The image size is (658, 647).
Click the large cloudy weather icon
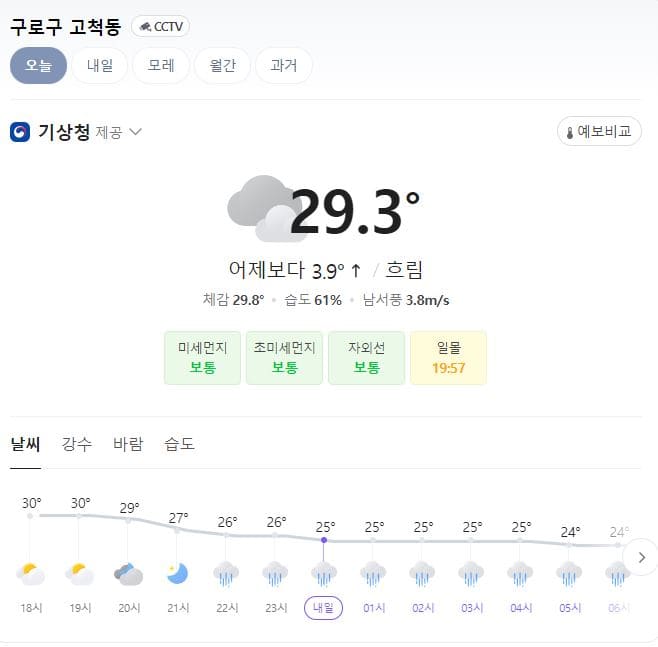point(264,209)
